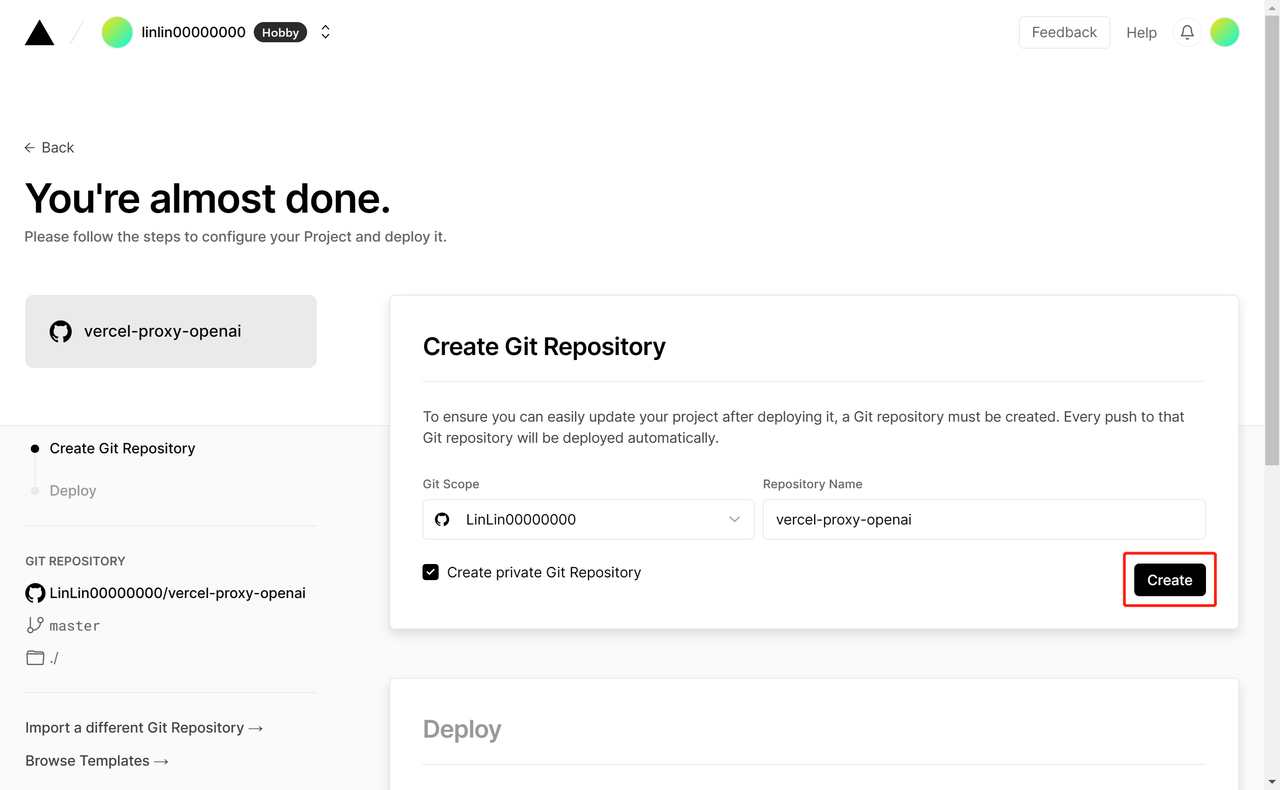Open the Feedback button
The height and width of the screenshot is (790, 1280).
pos(1064,32)
